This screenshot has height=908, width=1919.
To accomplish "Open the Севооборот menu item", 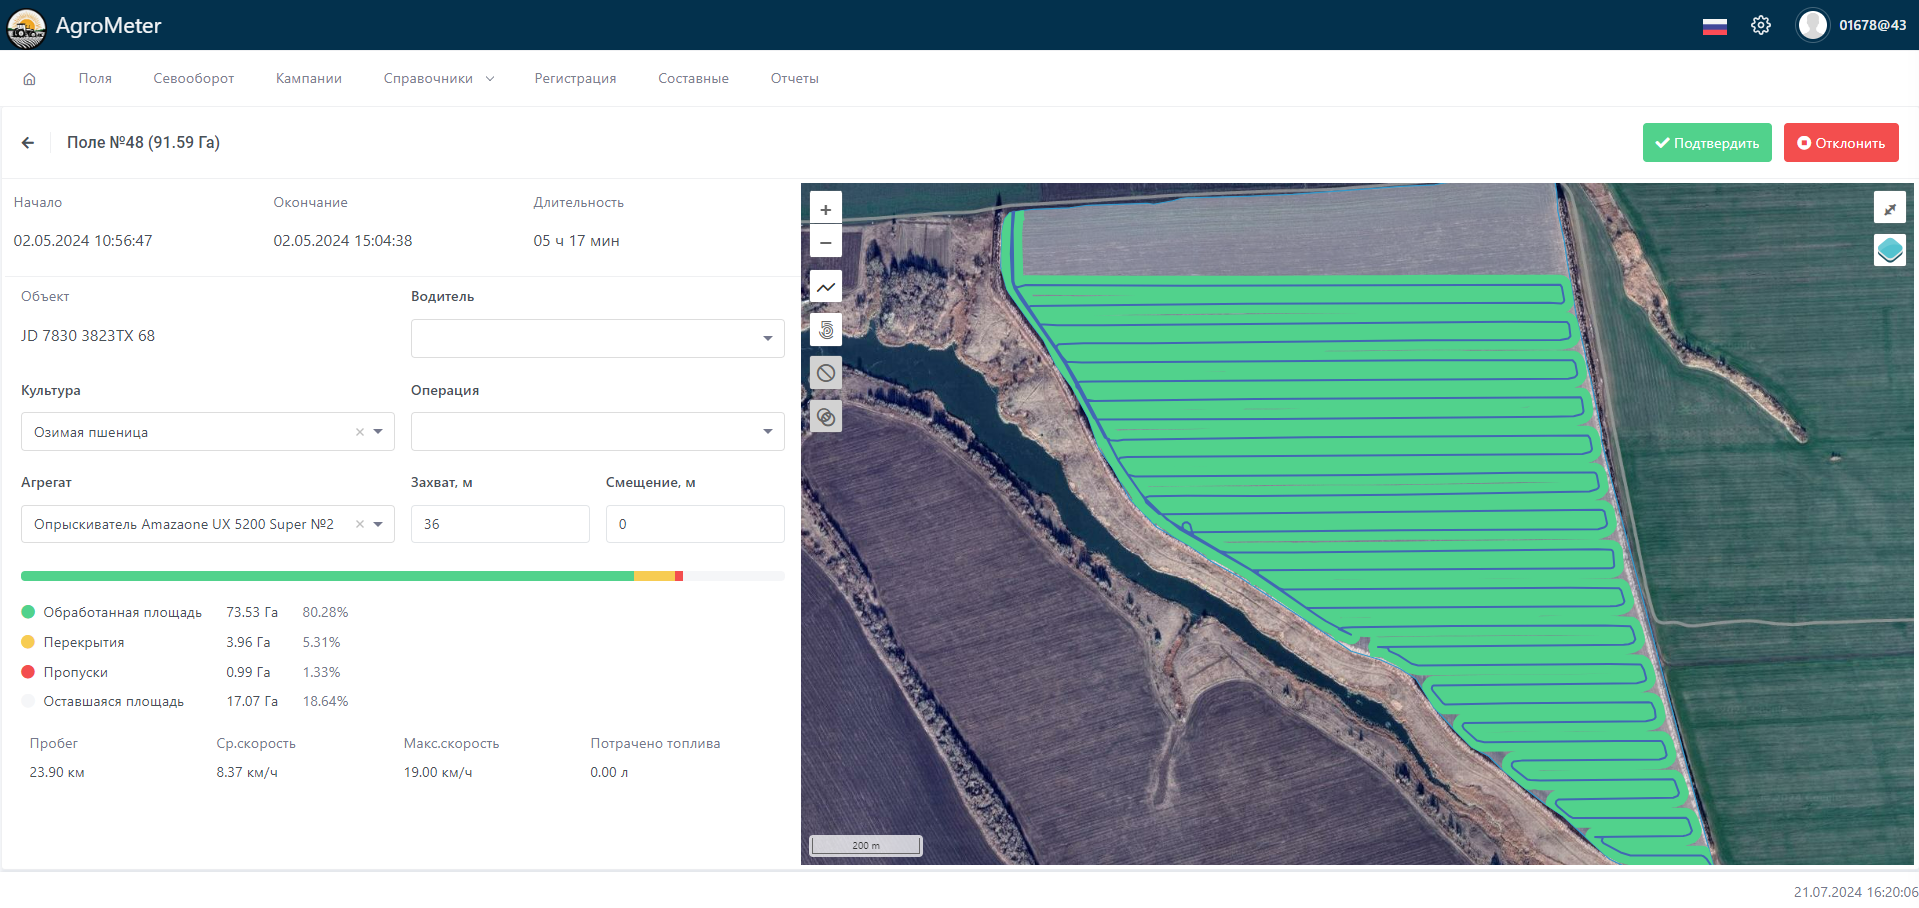I will 193,79.
